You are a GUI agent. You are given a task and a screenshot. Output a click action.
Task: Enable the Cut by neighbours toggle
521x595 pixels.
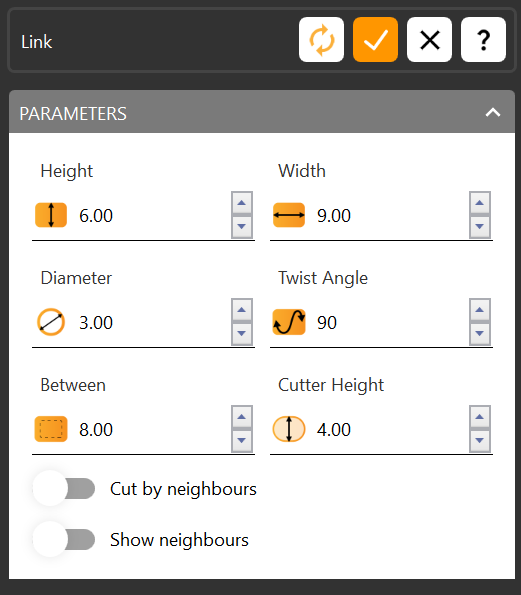tap(64, 488)
